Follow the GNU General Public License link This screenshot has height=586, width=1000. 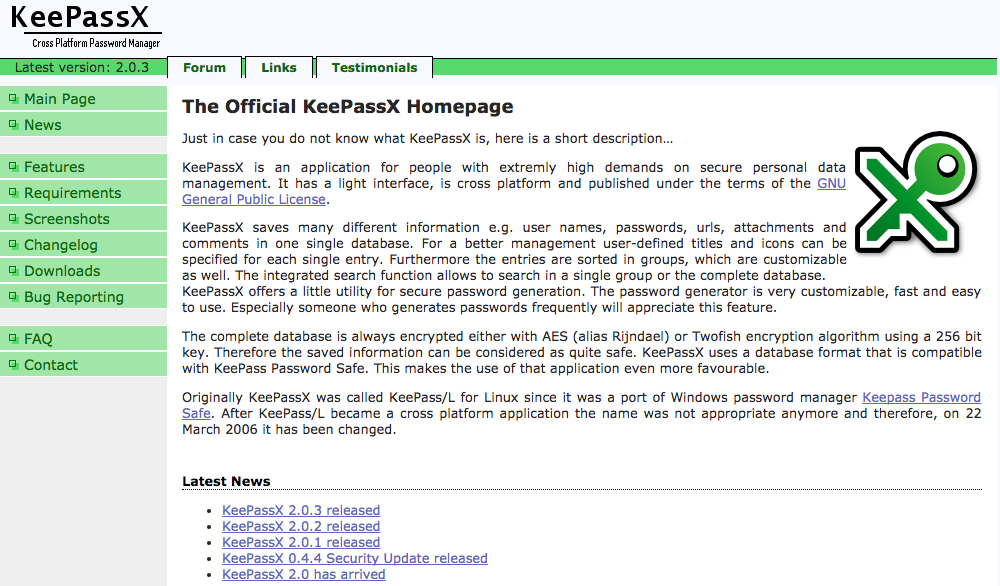click(x=254, y=200)
